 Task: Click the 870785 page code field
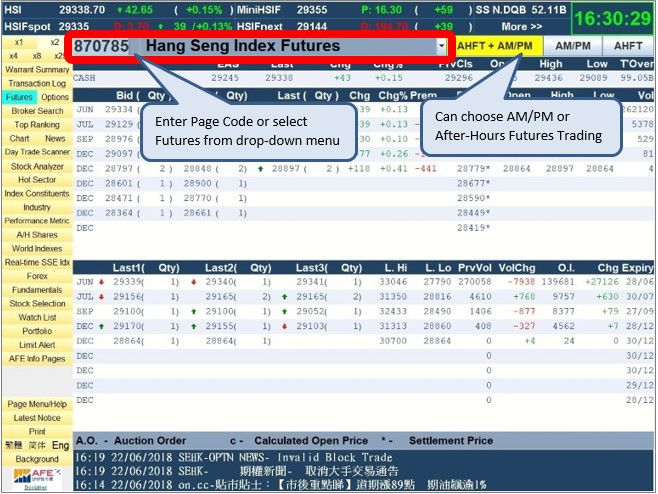[x=101, y=46]
